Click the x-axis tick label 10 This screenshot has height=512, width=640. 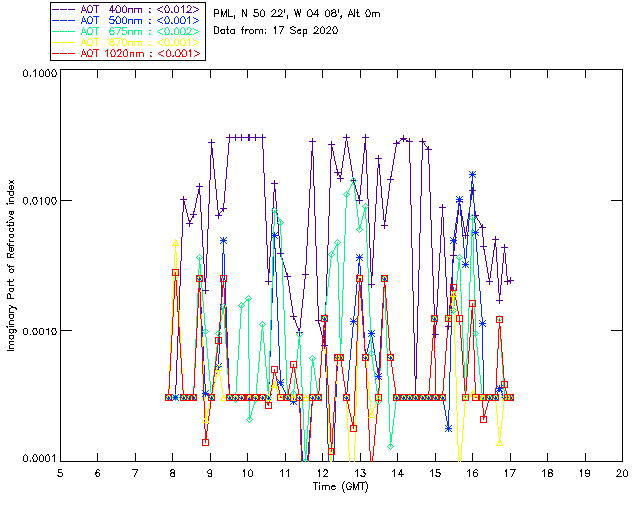247,473
